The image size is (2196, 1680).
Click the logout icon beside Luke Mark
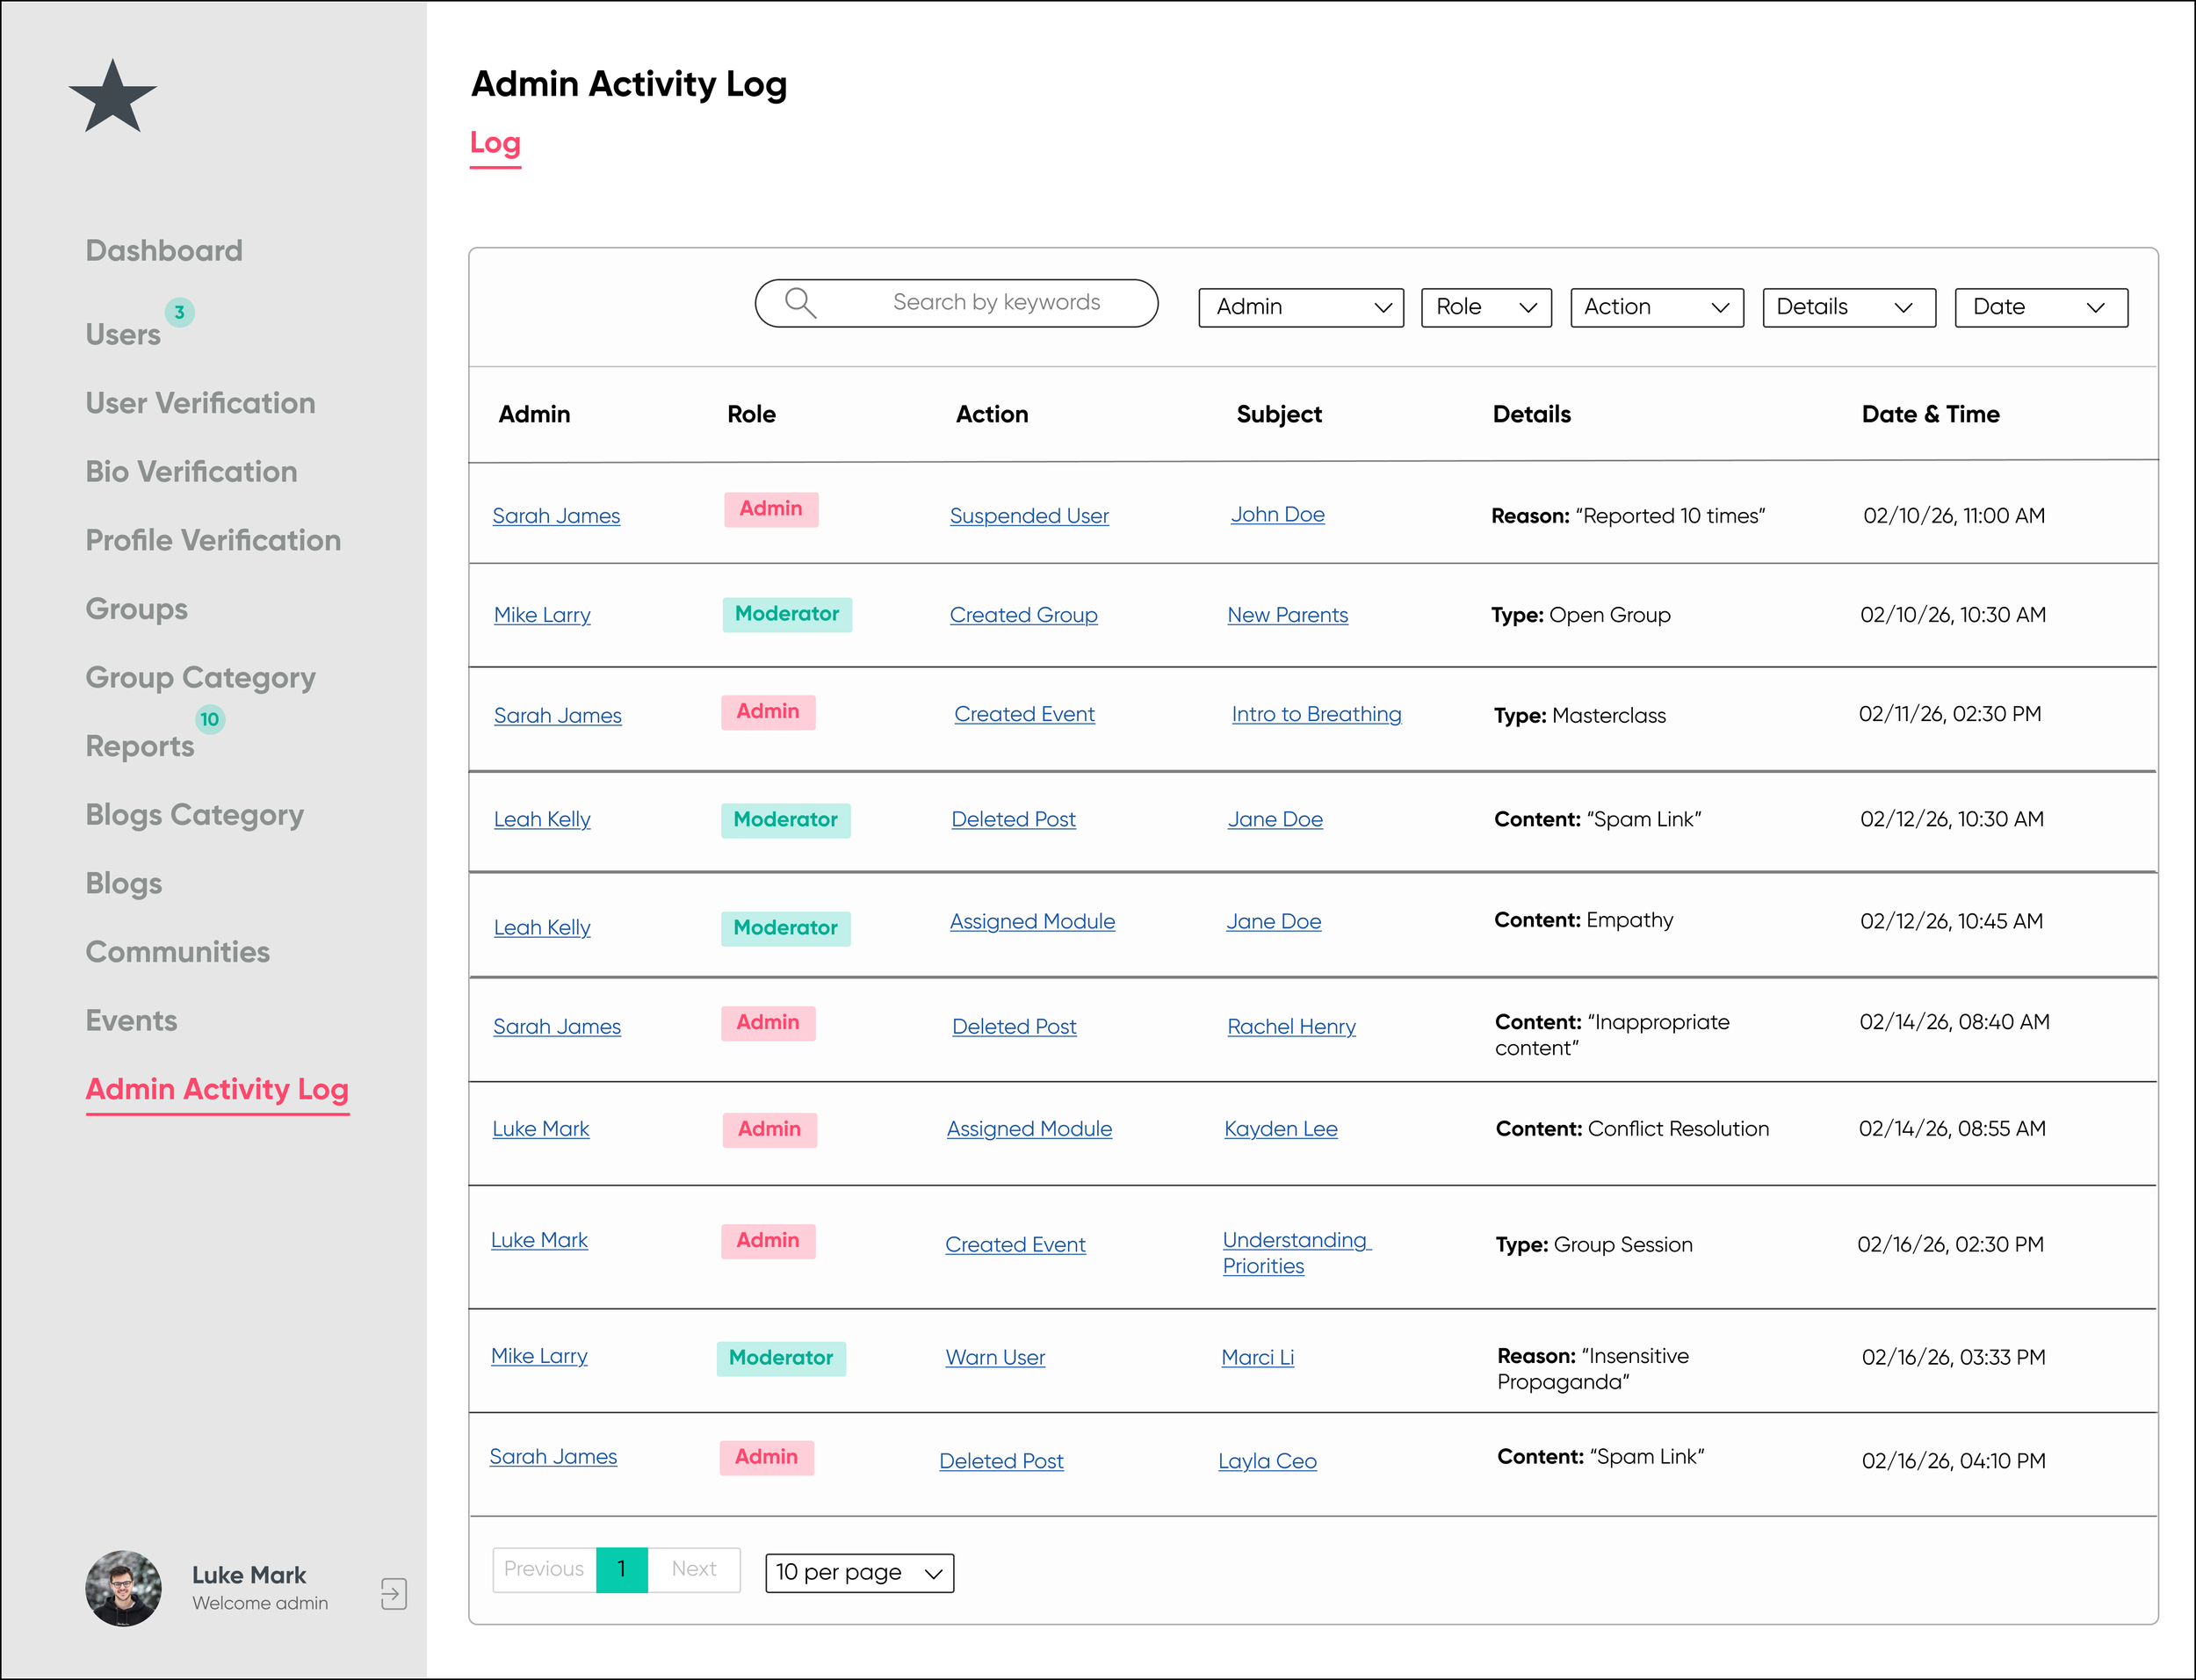(394, 1593)
